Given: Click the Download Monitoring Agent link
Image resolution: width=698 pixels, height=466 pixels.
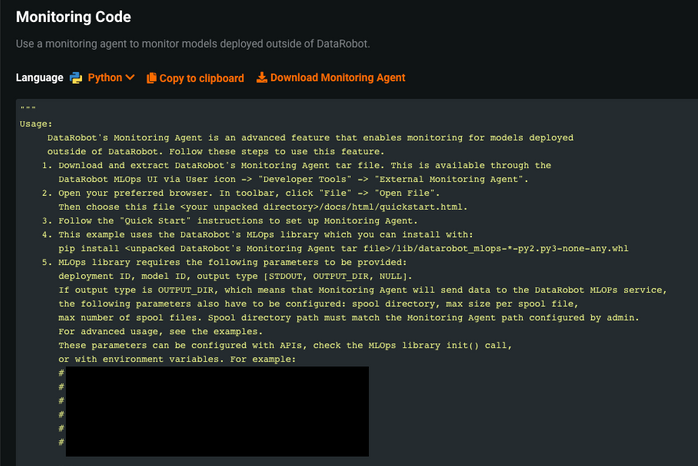Looking at the screenshot, I should click(337, 77).
